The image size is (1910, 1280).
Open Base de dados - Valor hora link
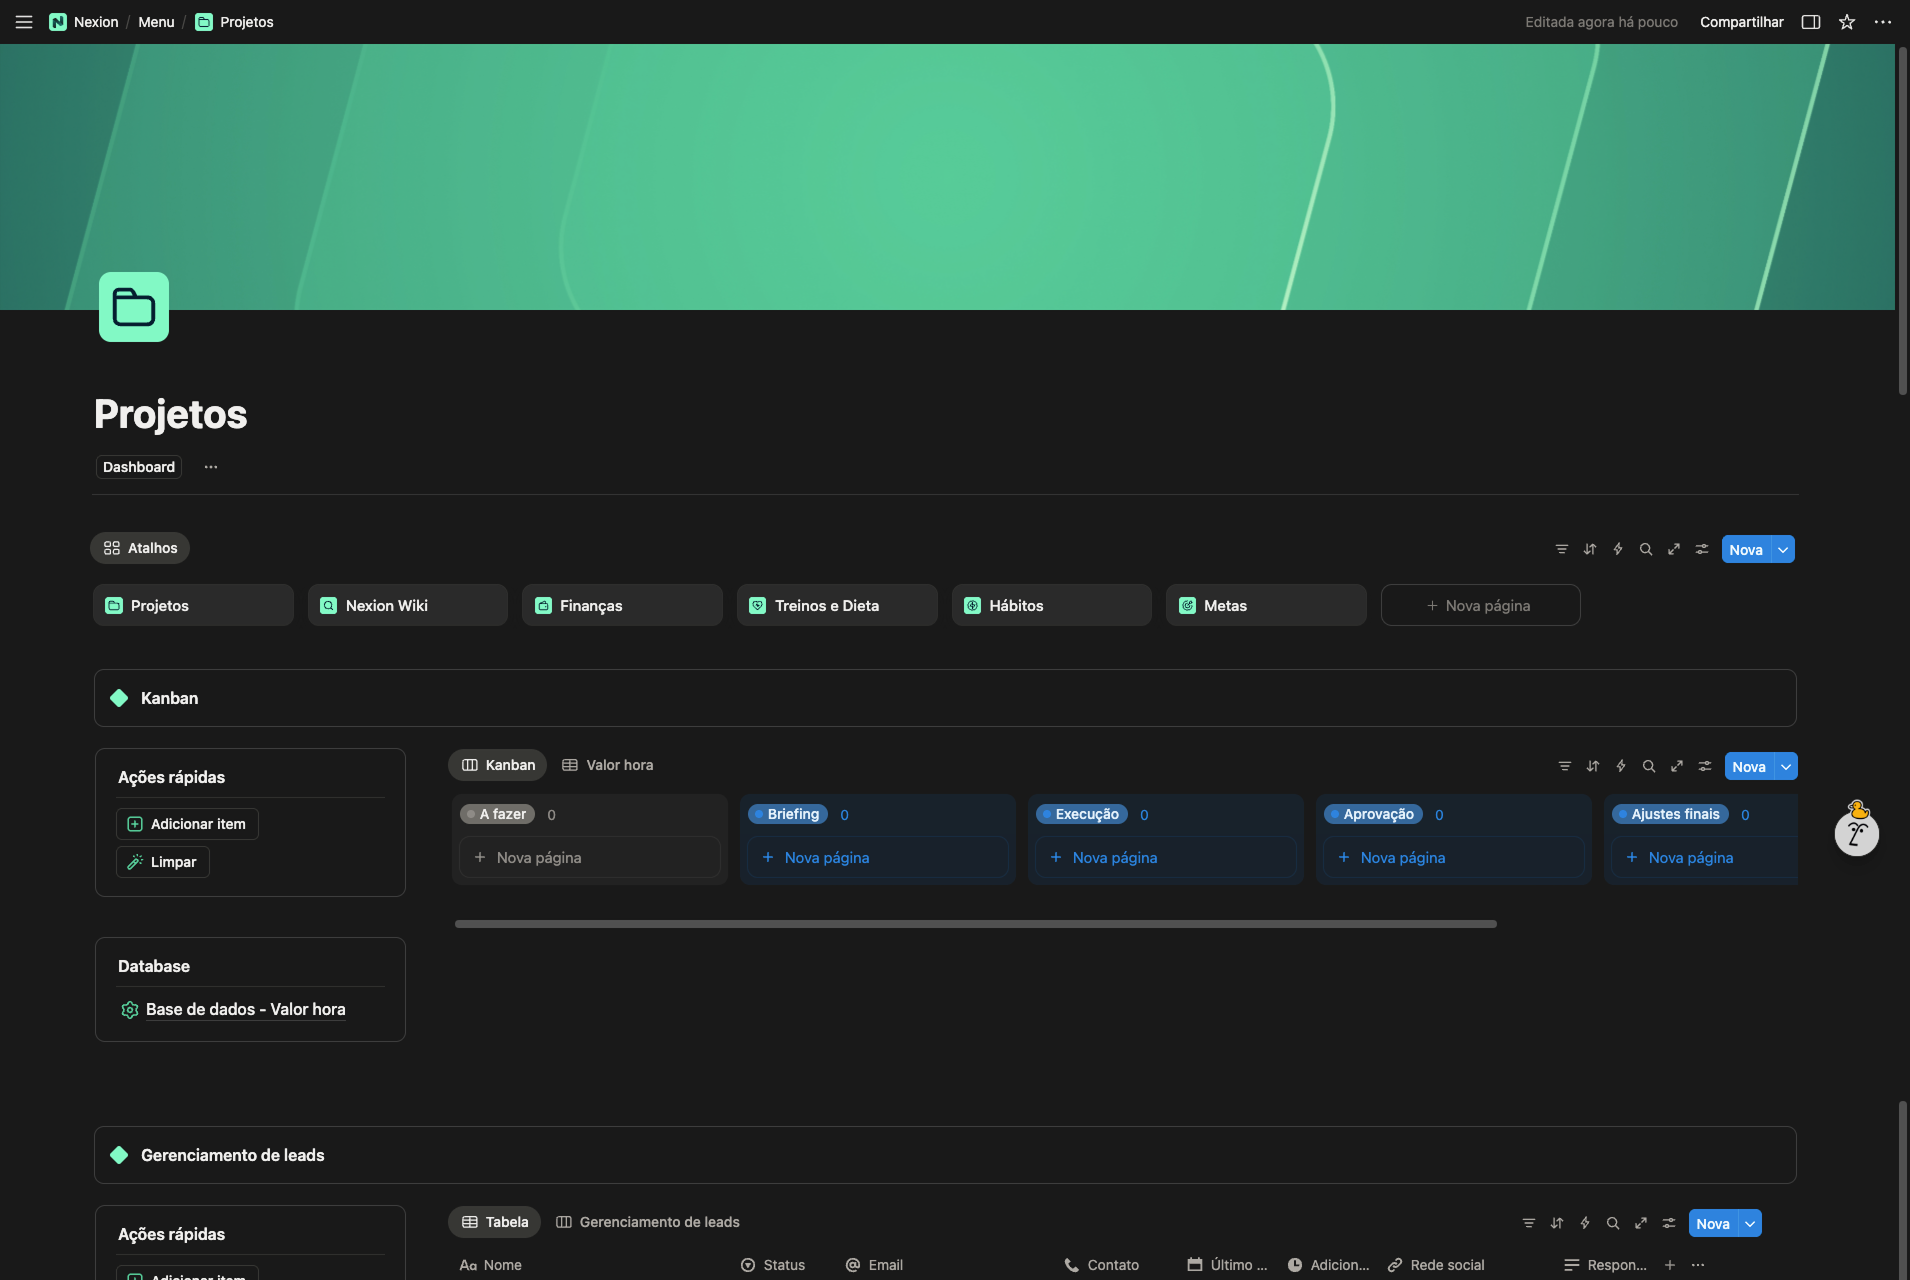(245, 1009)
